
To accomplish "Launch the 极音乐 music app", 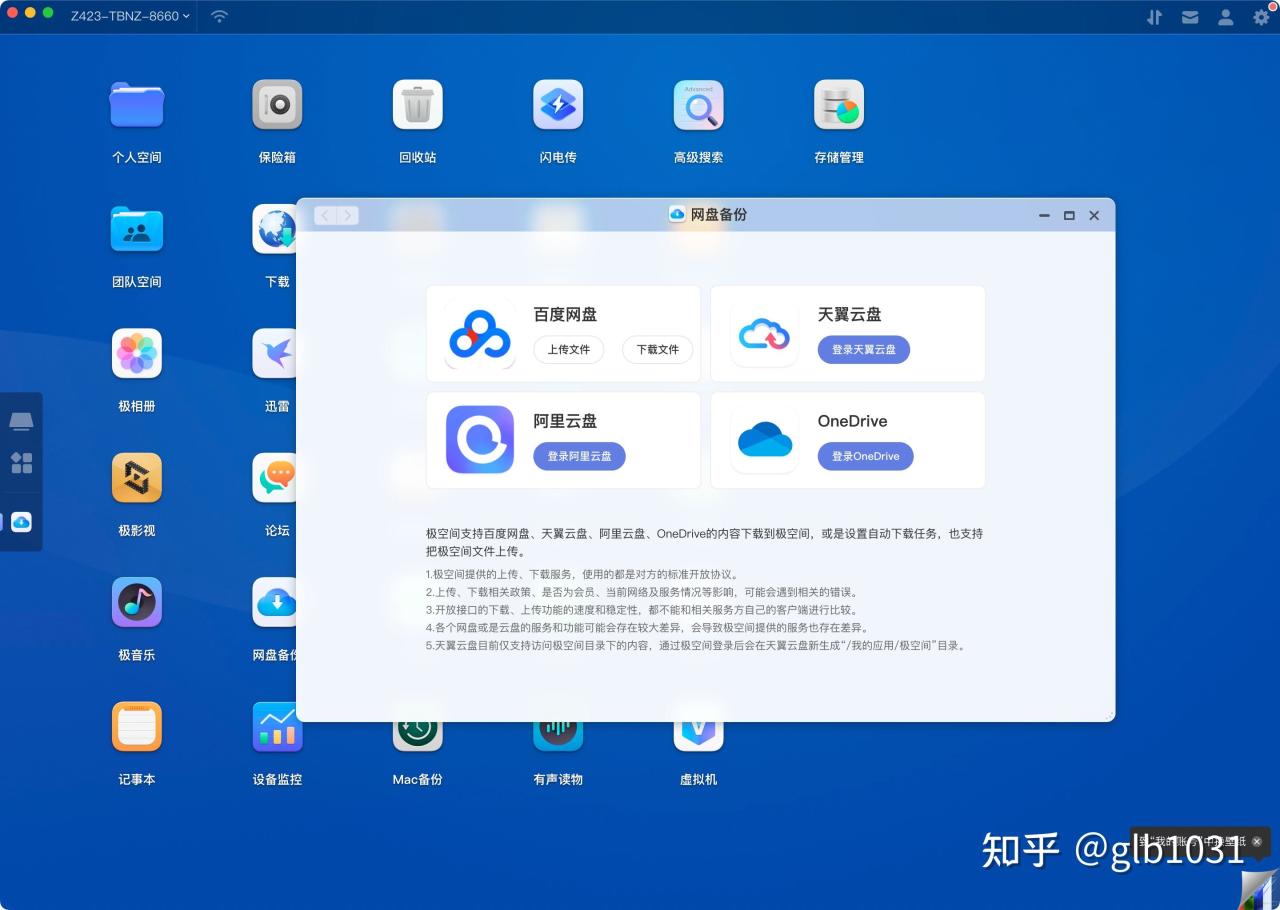I will click(136, 602).
